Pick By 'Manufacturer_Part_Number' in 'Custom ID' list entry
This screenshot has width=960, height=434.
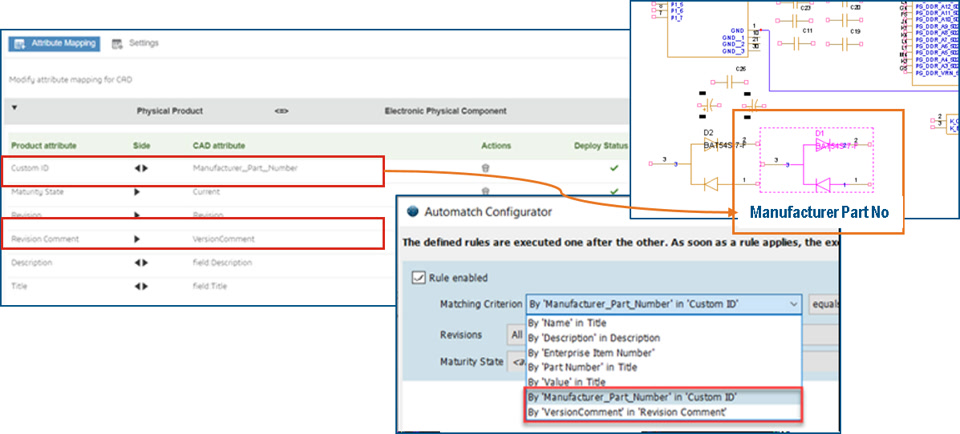coord(663,397)
